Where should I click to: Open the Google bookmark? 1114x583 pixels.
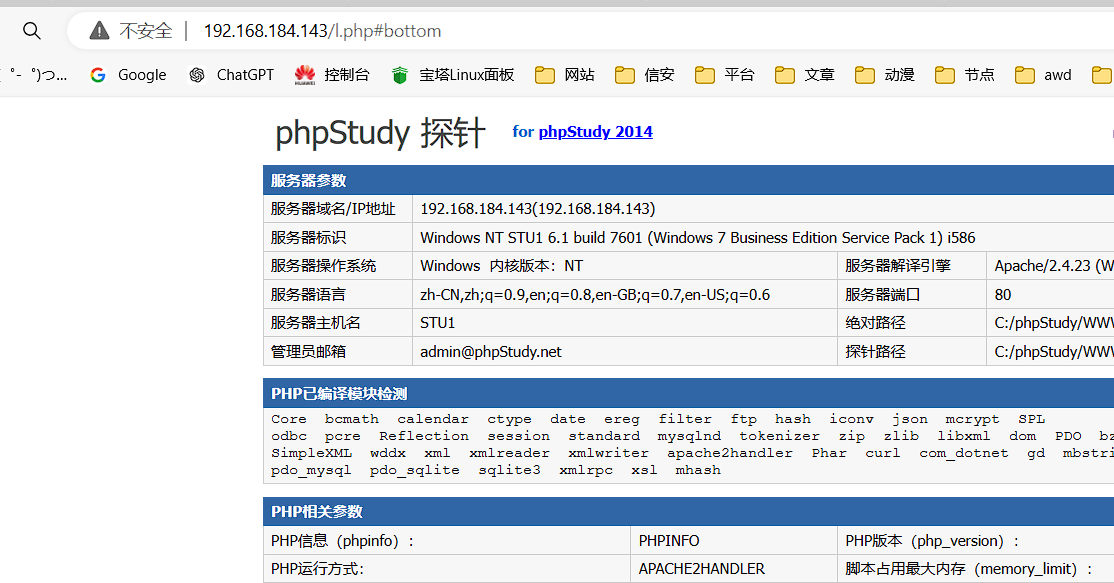coord(129,75)
